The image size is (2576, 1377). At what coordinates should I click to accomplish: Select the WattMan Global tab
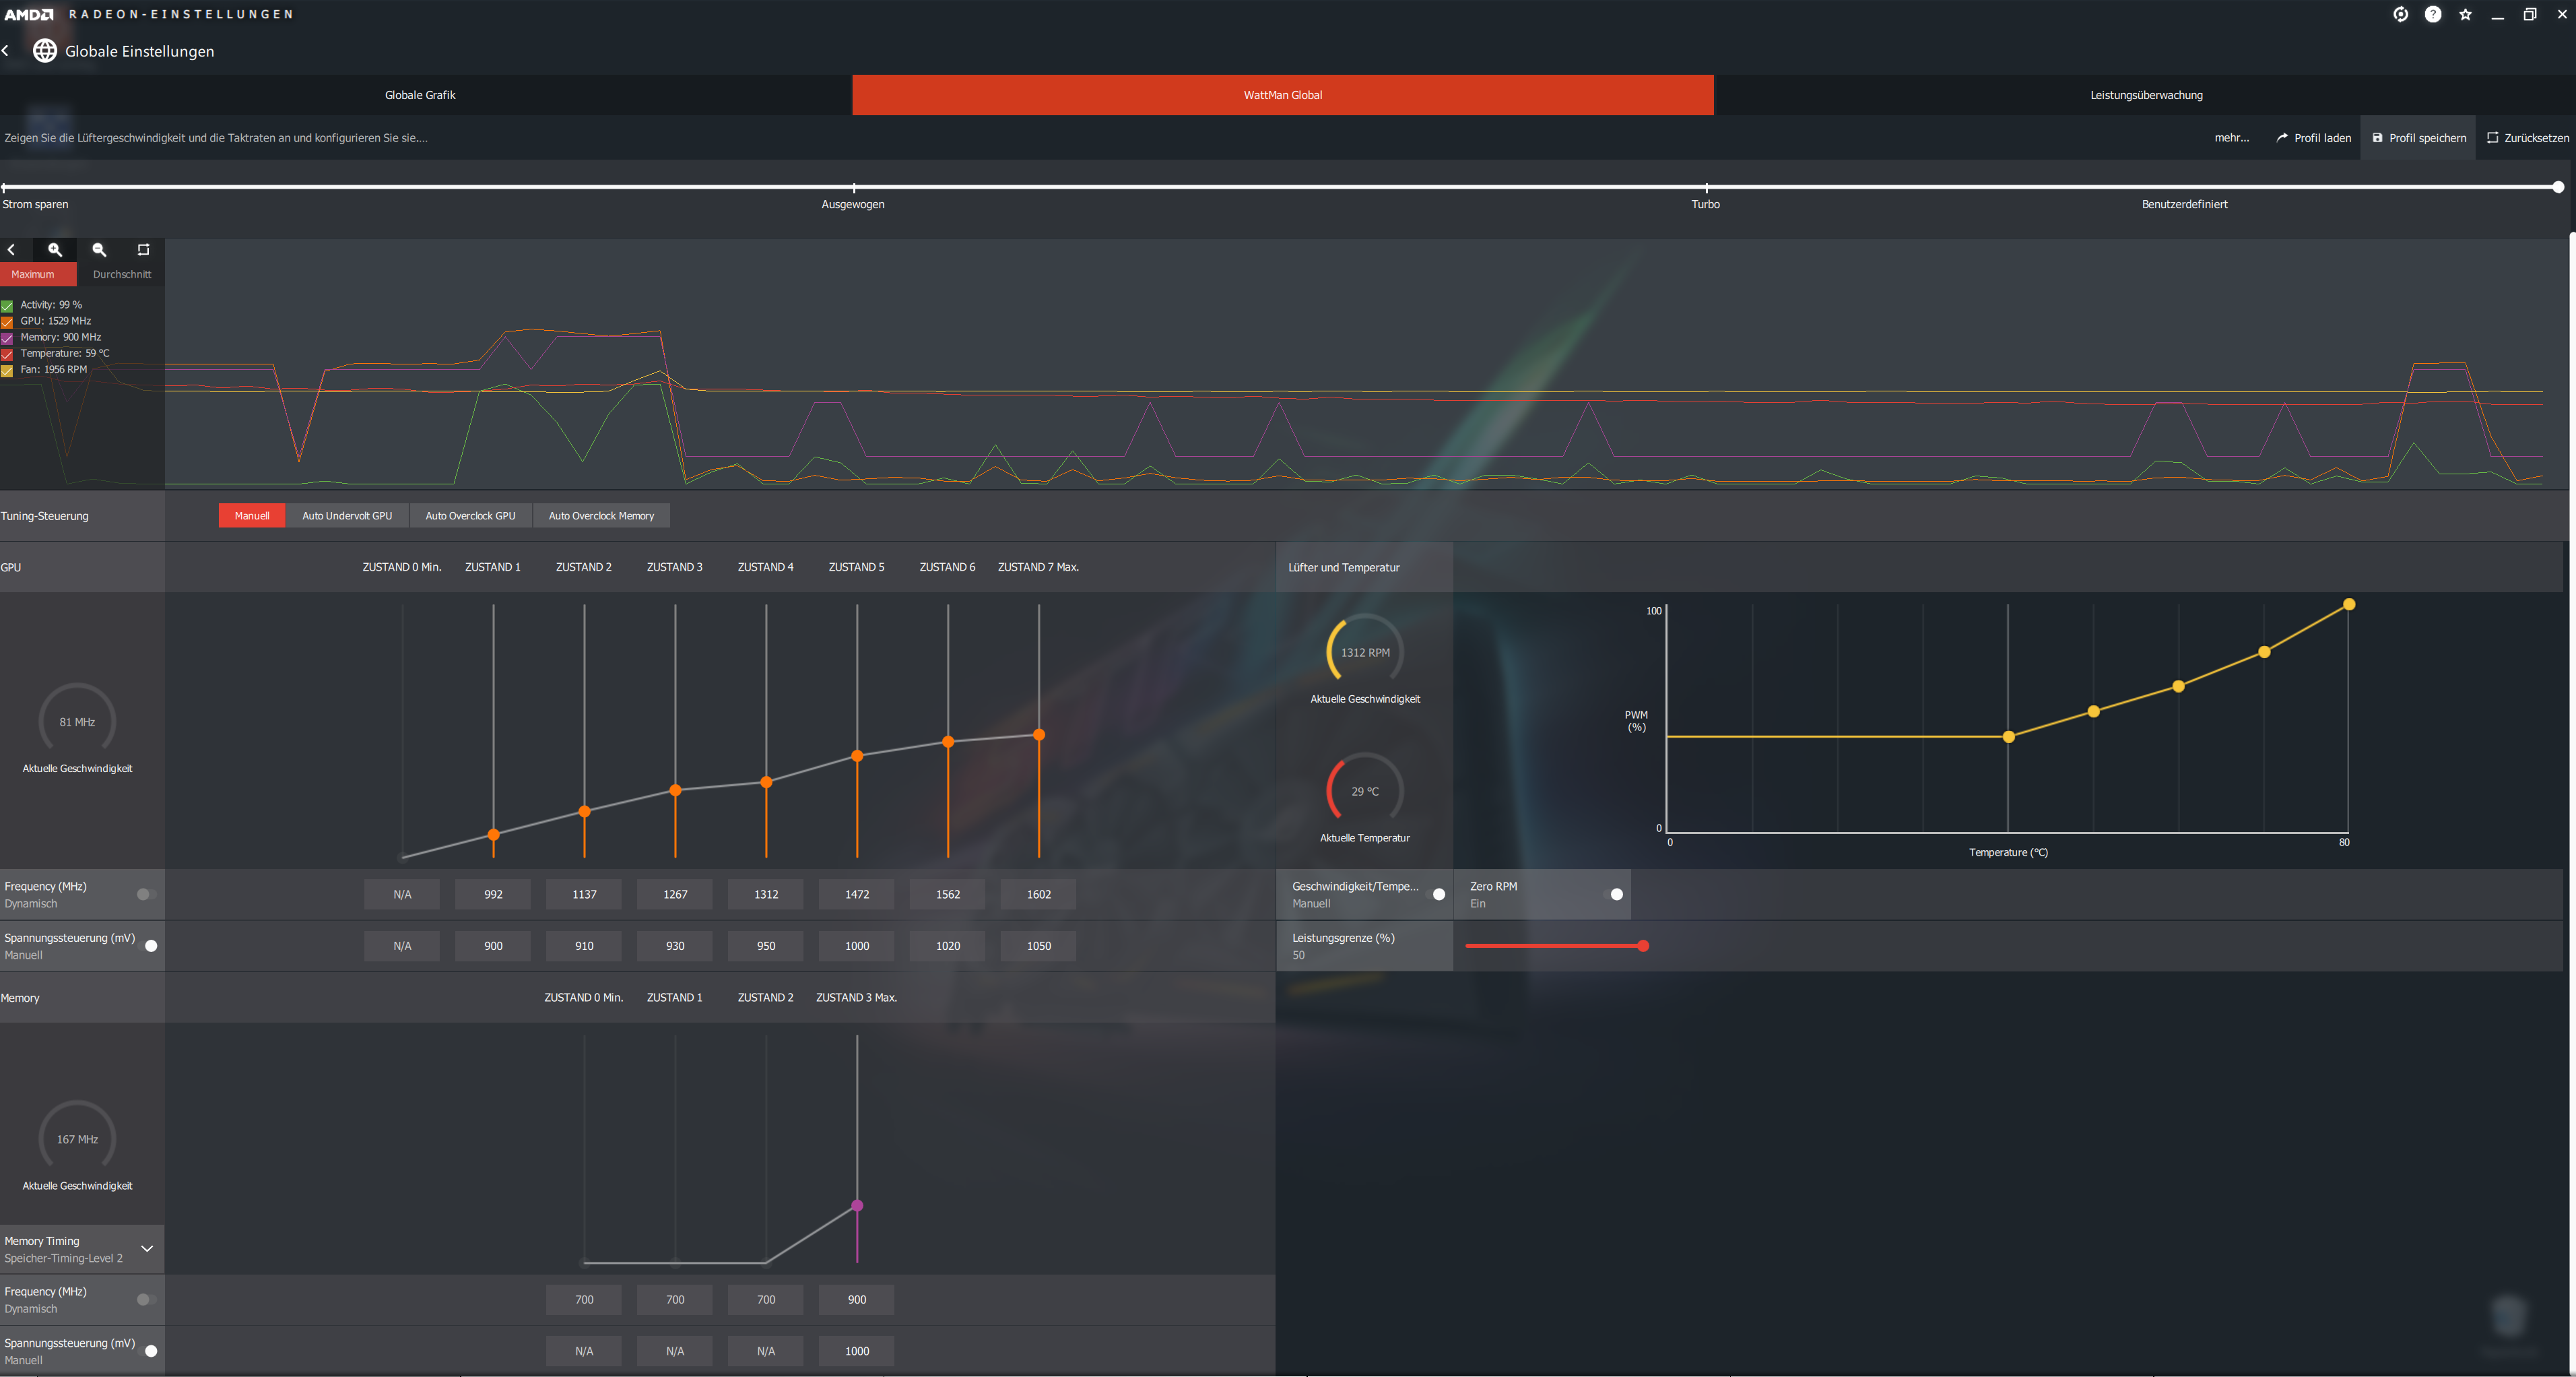tap(1283, 95)
